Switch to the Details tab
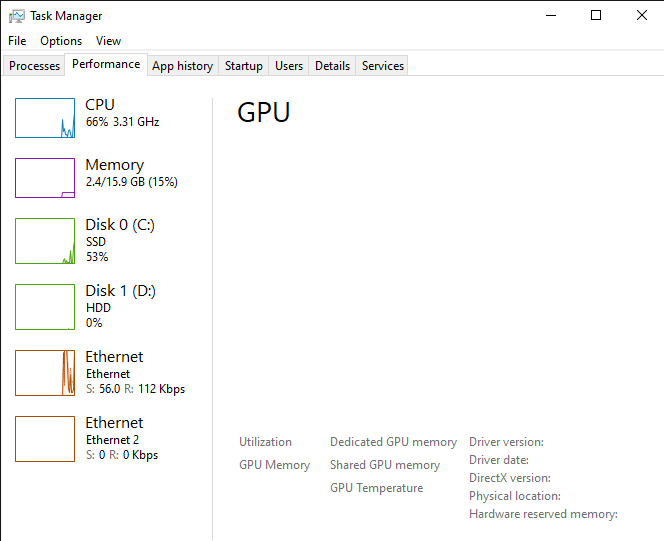 point(332,66)
